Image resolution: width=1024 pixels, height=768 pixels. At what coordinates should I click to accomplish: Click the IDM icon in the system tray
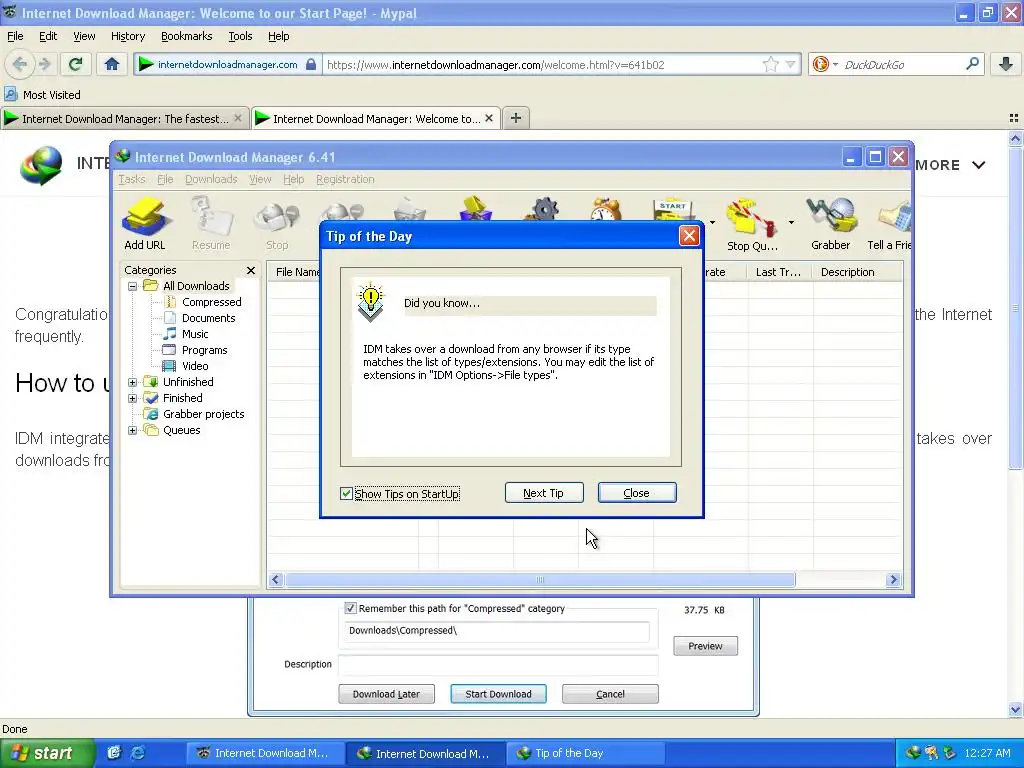(x=913, y=753)
